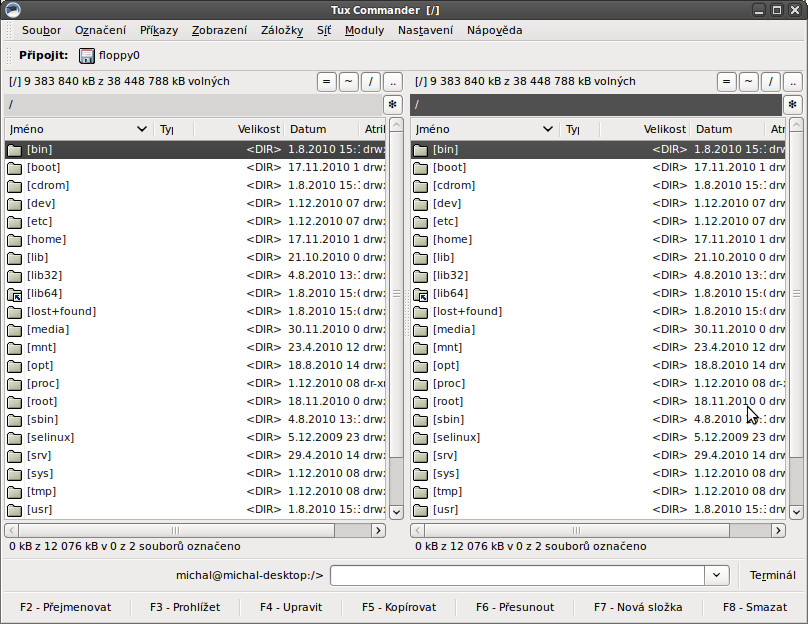Click F3 - Prohlížet button
Image resolution: width=808 pixels, height=624 pixels.
click(x=185, y=607)
